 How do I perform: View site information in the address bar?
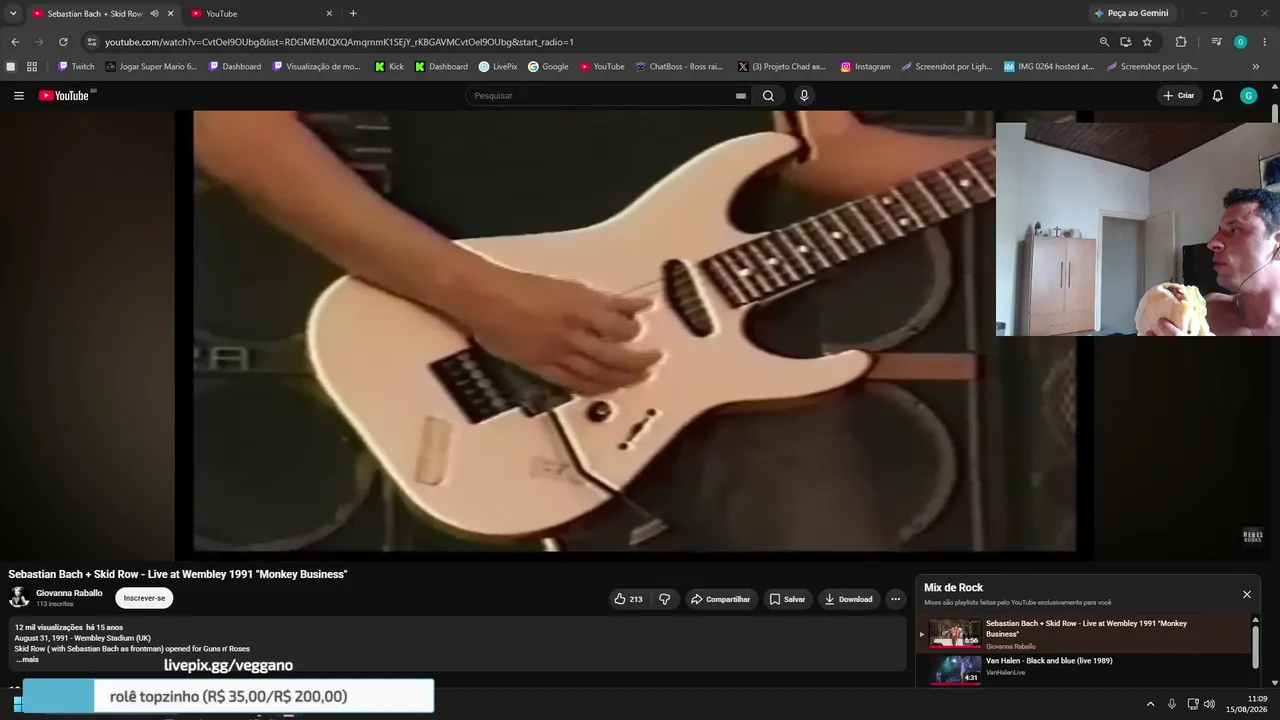pos(92,42)
